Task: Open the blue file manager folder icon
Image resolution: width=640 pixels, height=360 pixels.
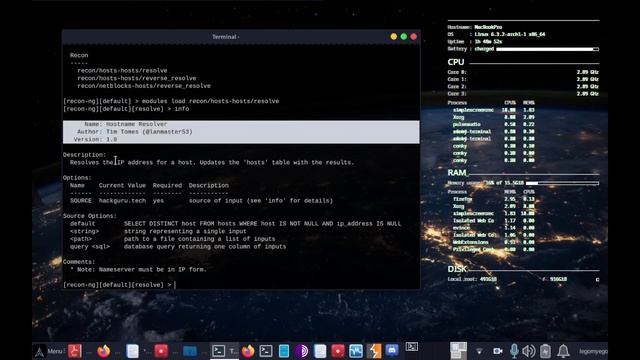Action: pyautogui.click(x=190, y=351)
